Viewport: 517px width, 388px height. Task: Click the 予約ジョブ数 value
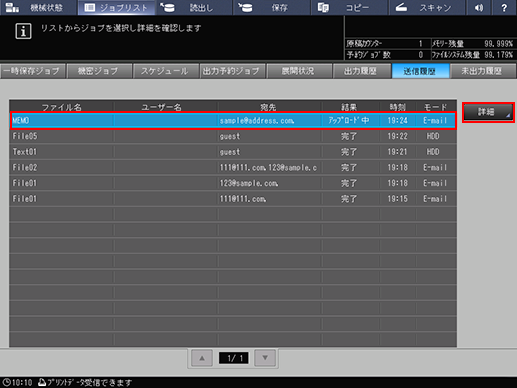[x=420, y=54]
